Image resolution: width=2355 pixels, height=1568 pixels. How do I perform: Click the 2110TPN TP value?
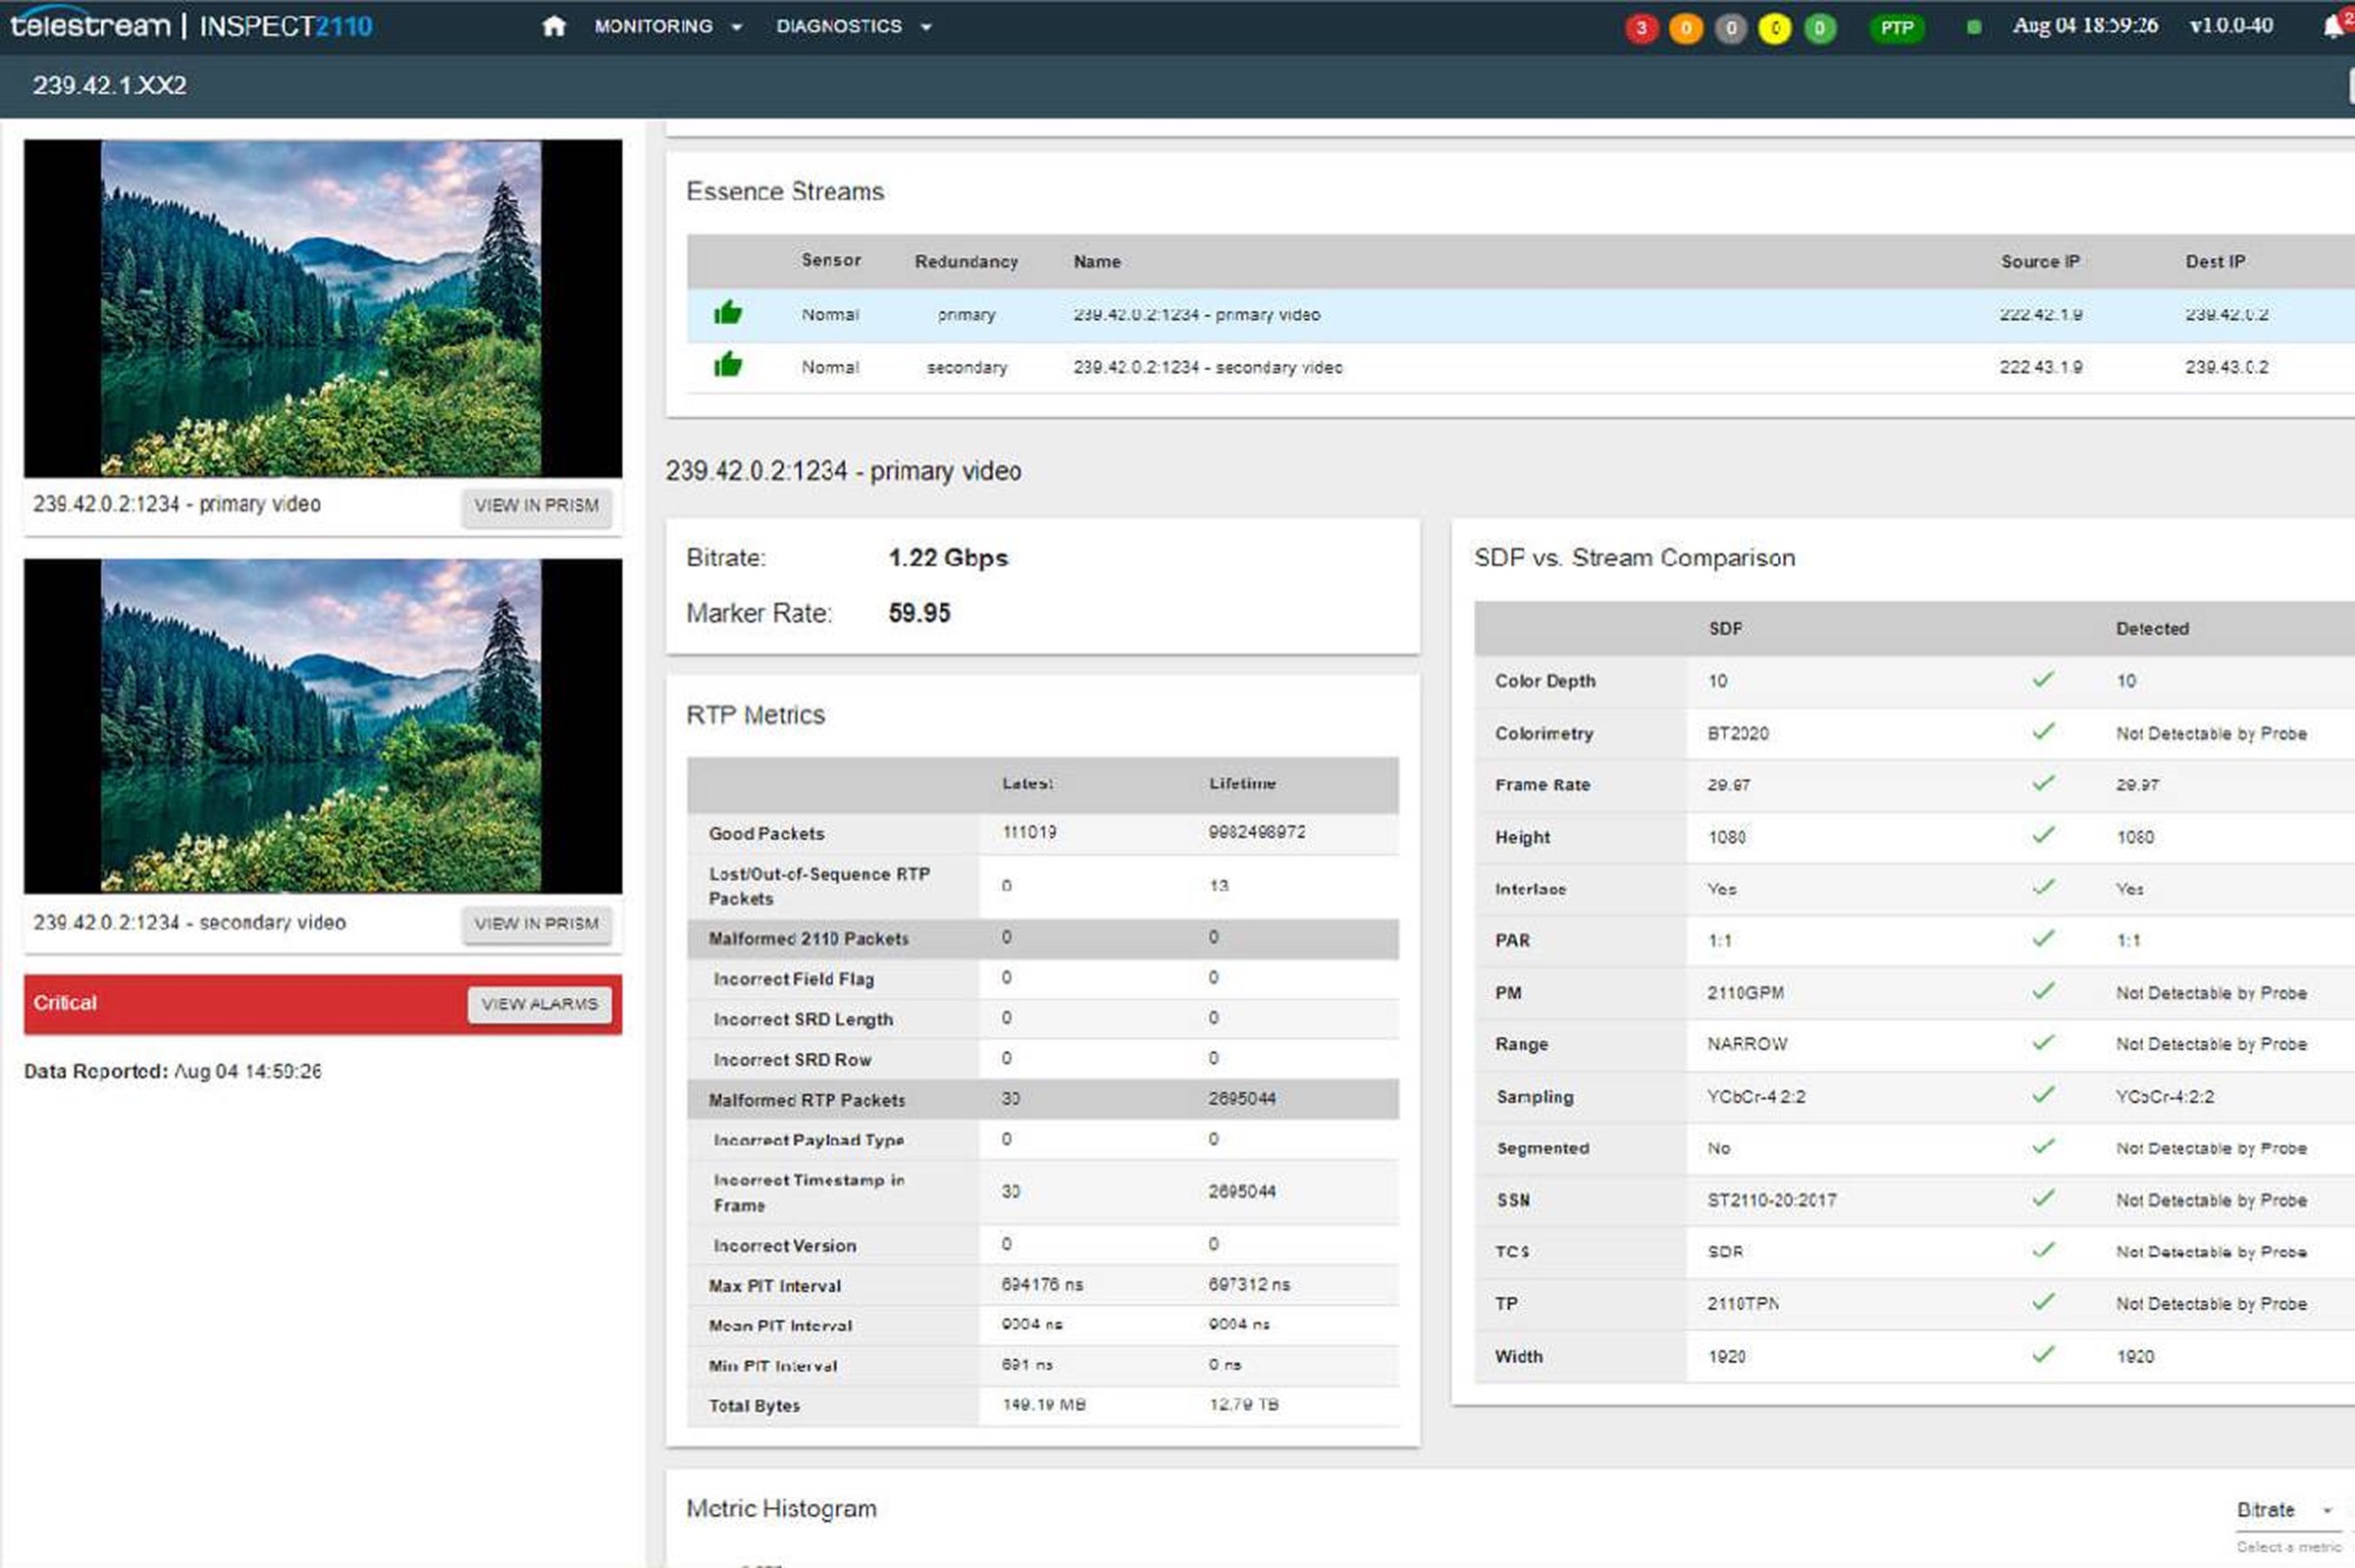(x=1743, y=1304)
